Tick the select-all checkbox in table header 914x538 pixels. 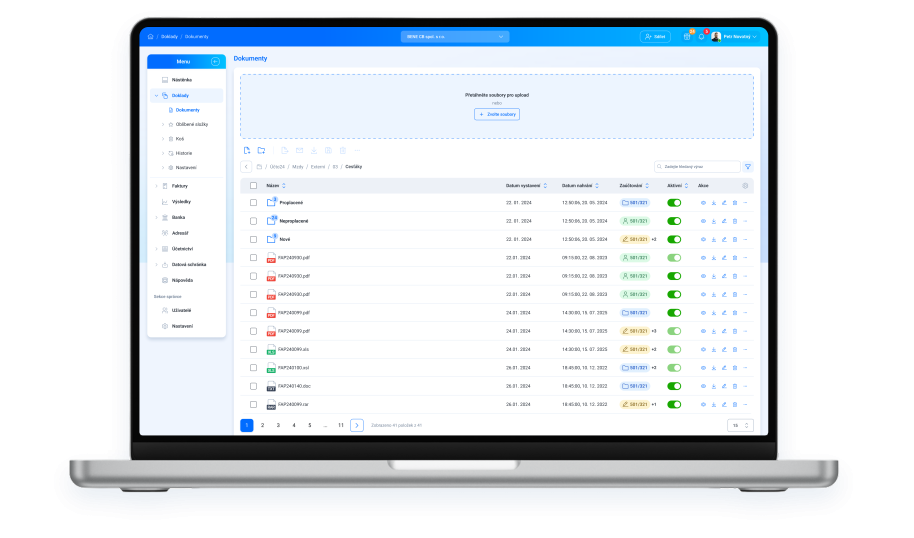(x=253, y=186)
